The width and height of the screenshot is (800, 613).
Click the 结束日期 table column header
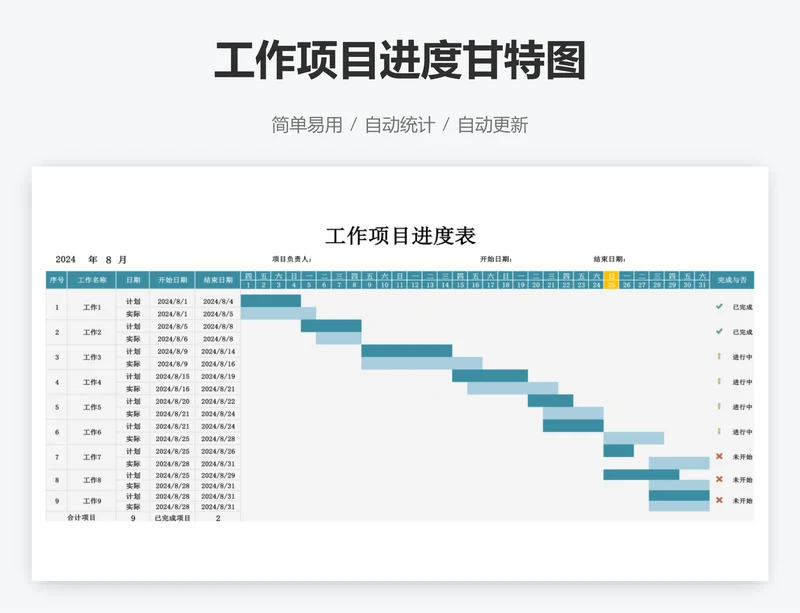click(218, 280)
